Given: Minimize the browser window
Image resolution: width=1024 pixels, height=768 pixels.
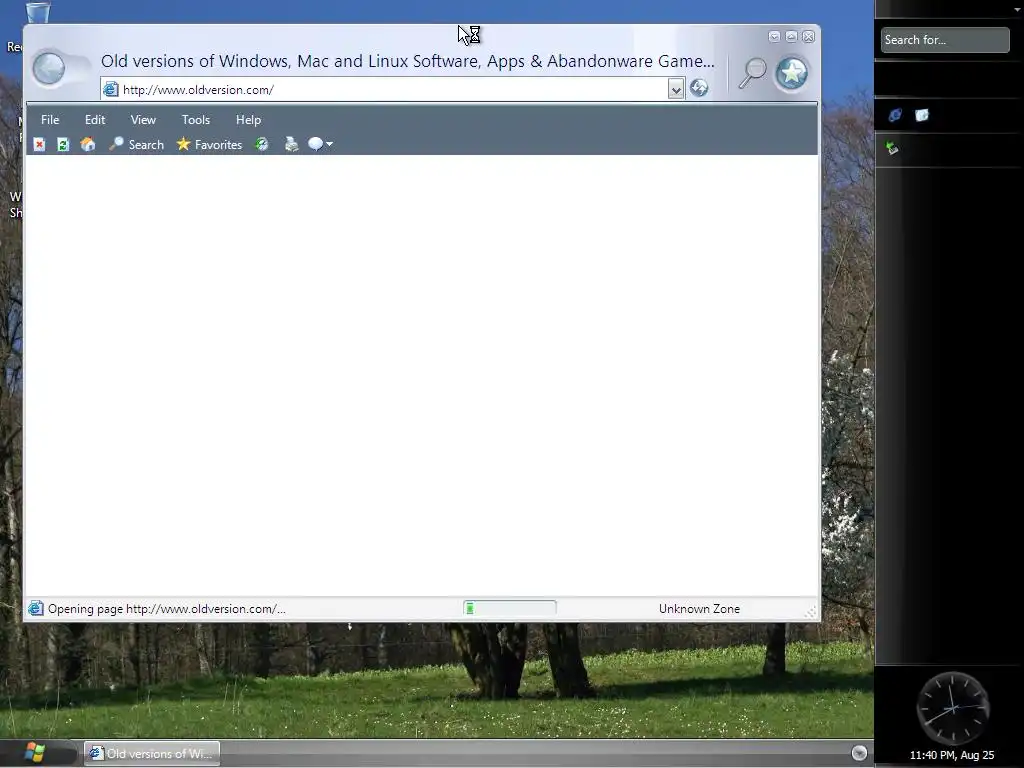Looking at the screenshot, I should [x=774, y=37].
